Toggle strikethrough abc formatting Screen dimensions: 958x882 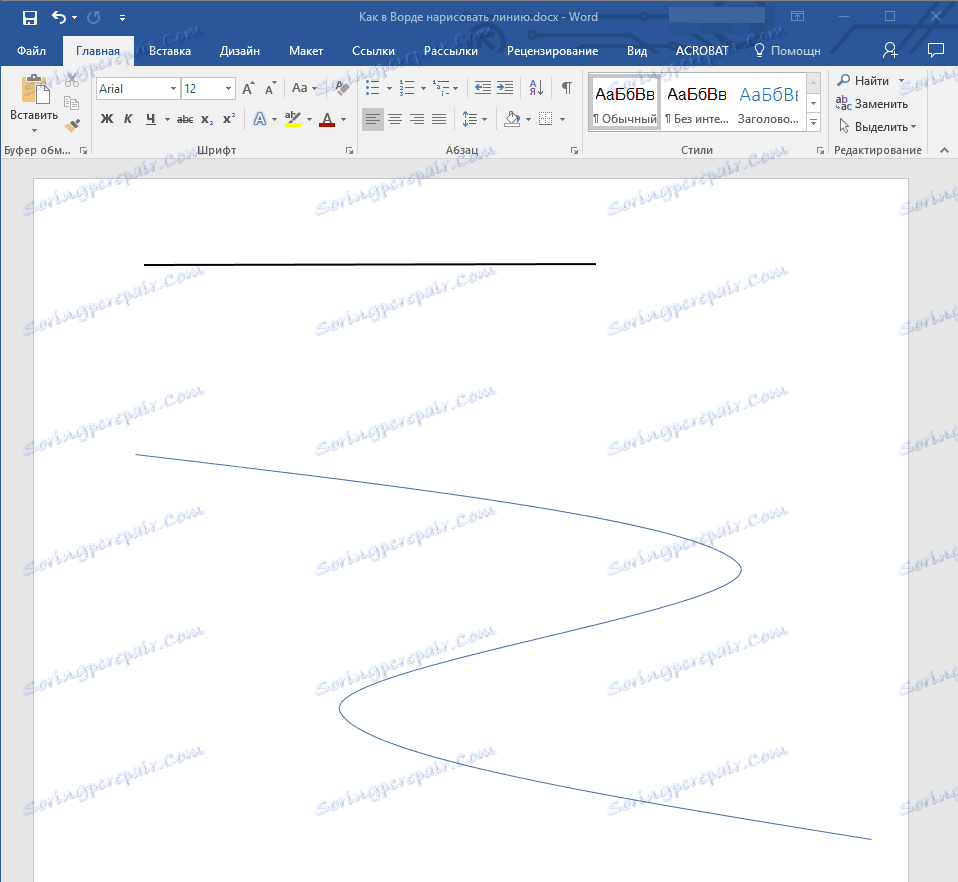[x=185, y=119]
